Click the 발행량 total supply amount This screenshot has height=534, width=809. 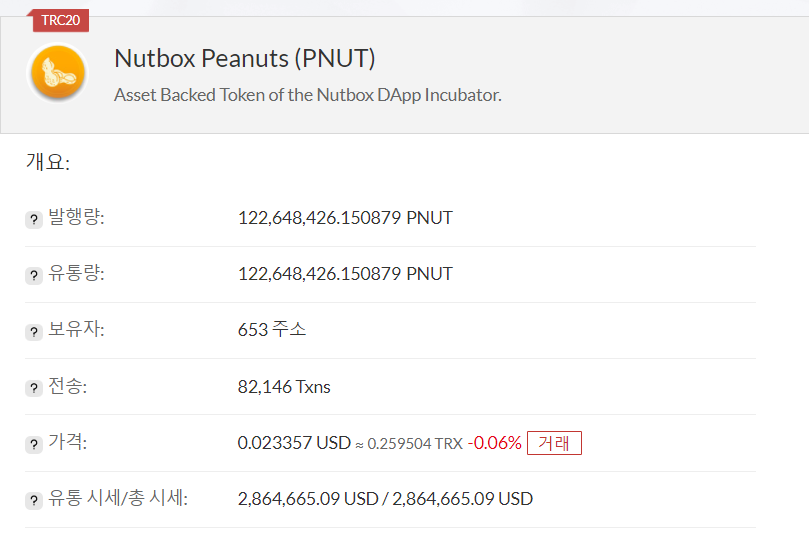pyautogui.click(x=345, y=218)
